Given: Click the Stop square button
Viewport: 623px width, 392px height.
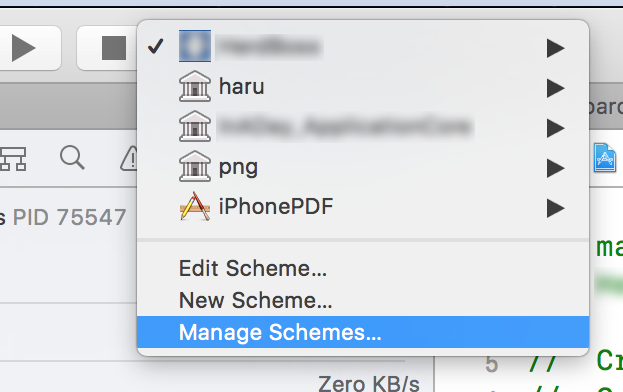Looking at the screenshot, I should tap(114, 48).
